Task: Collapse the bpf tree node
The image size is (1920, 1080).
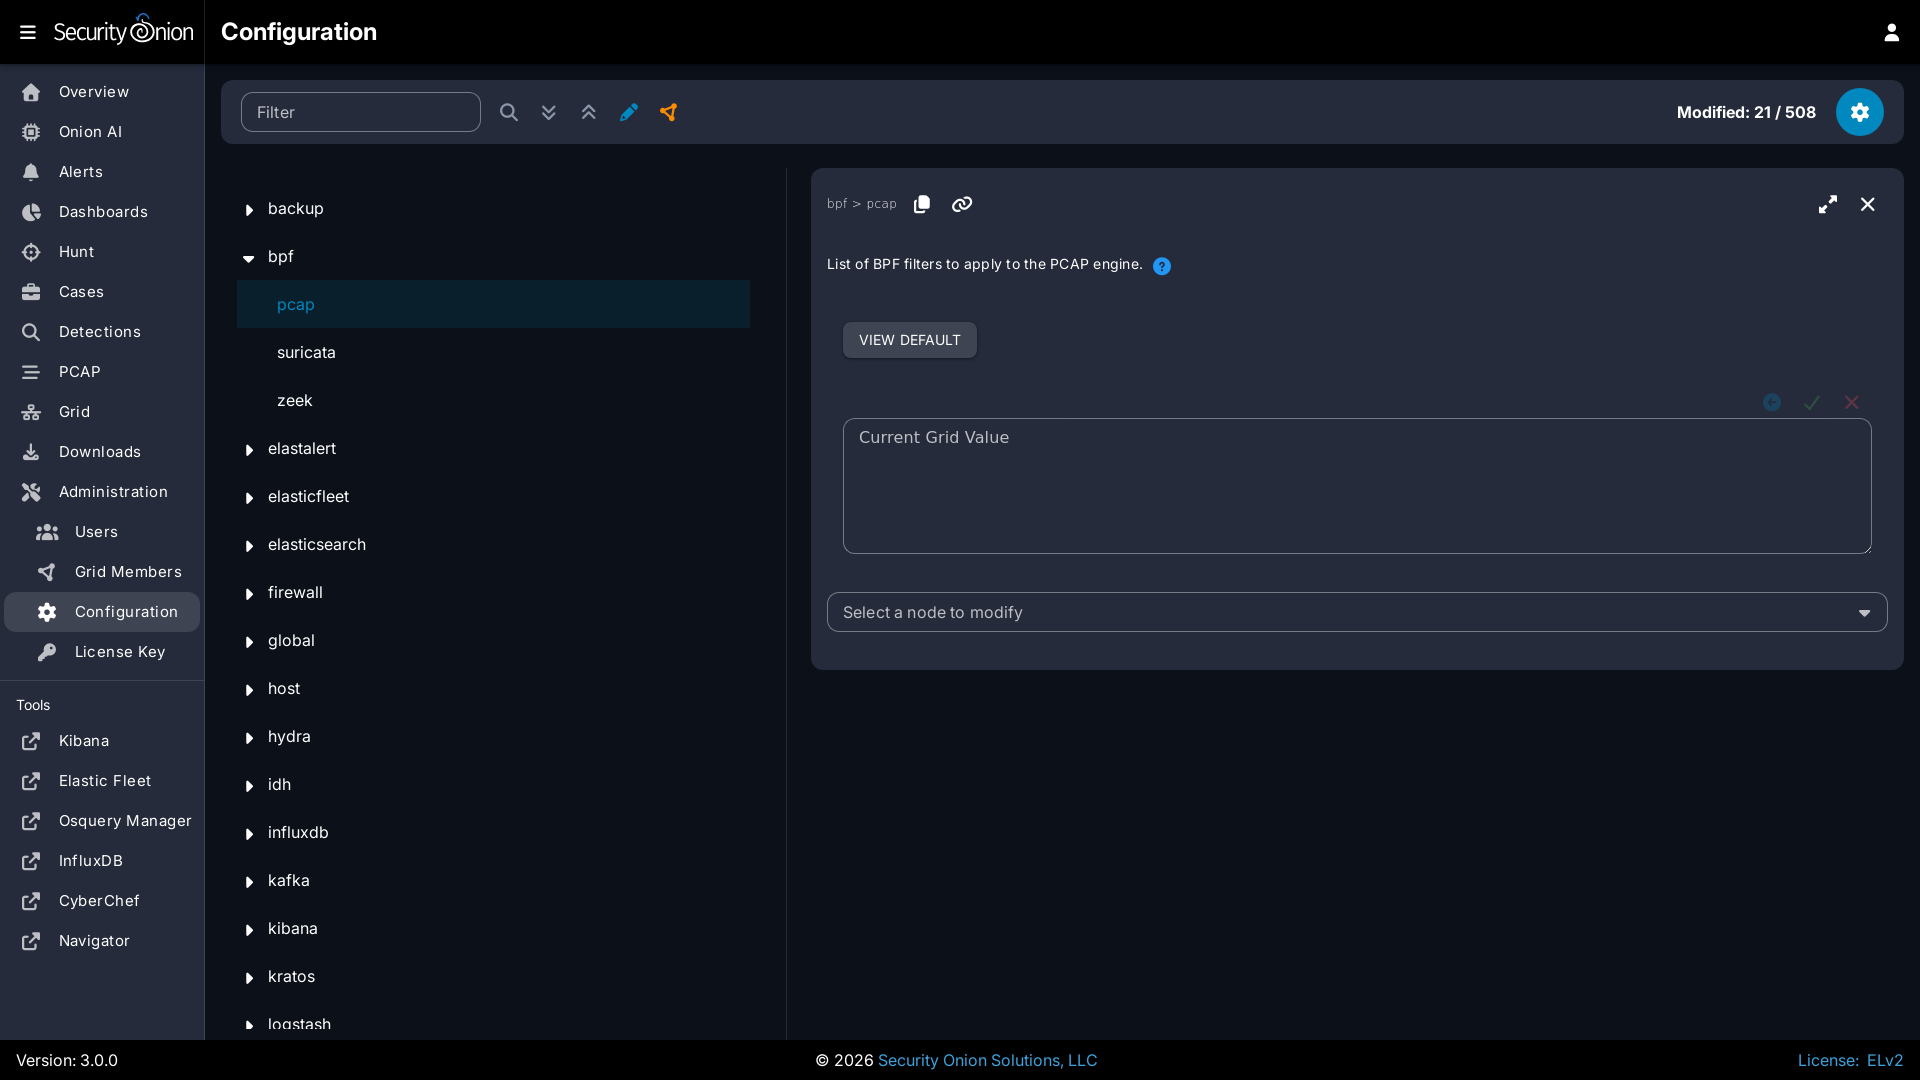Action: [x=249, y=258]
